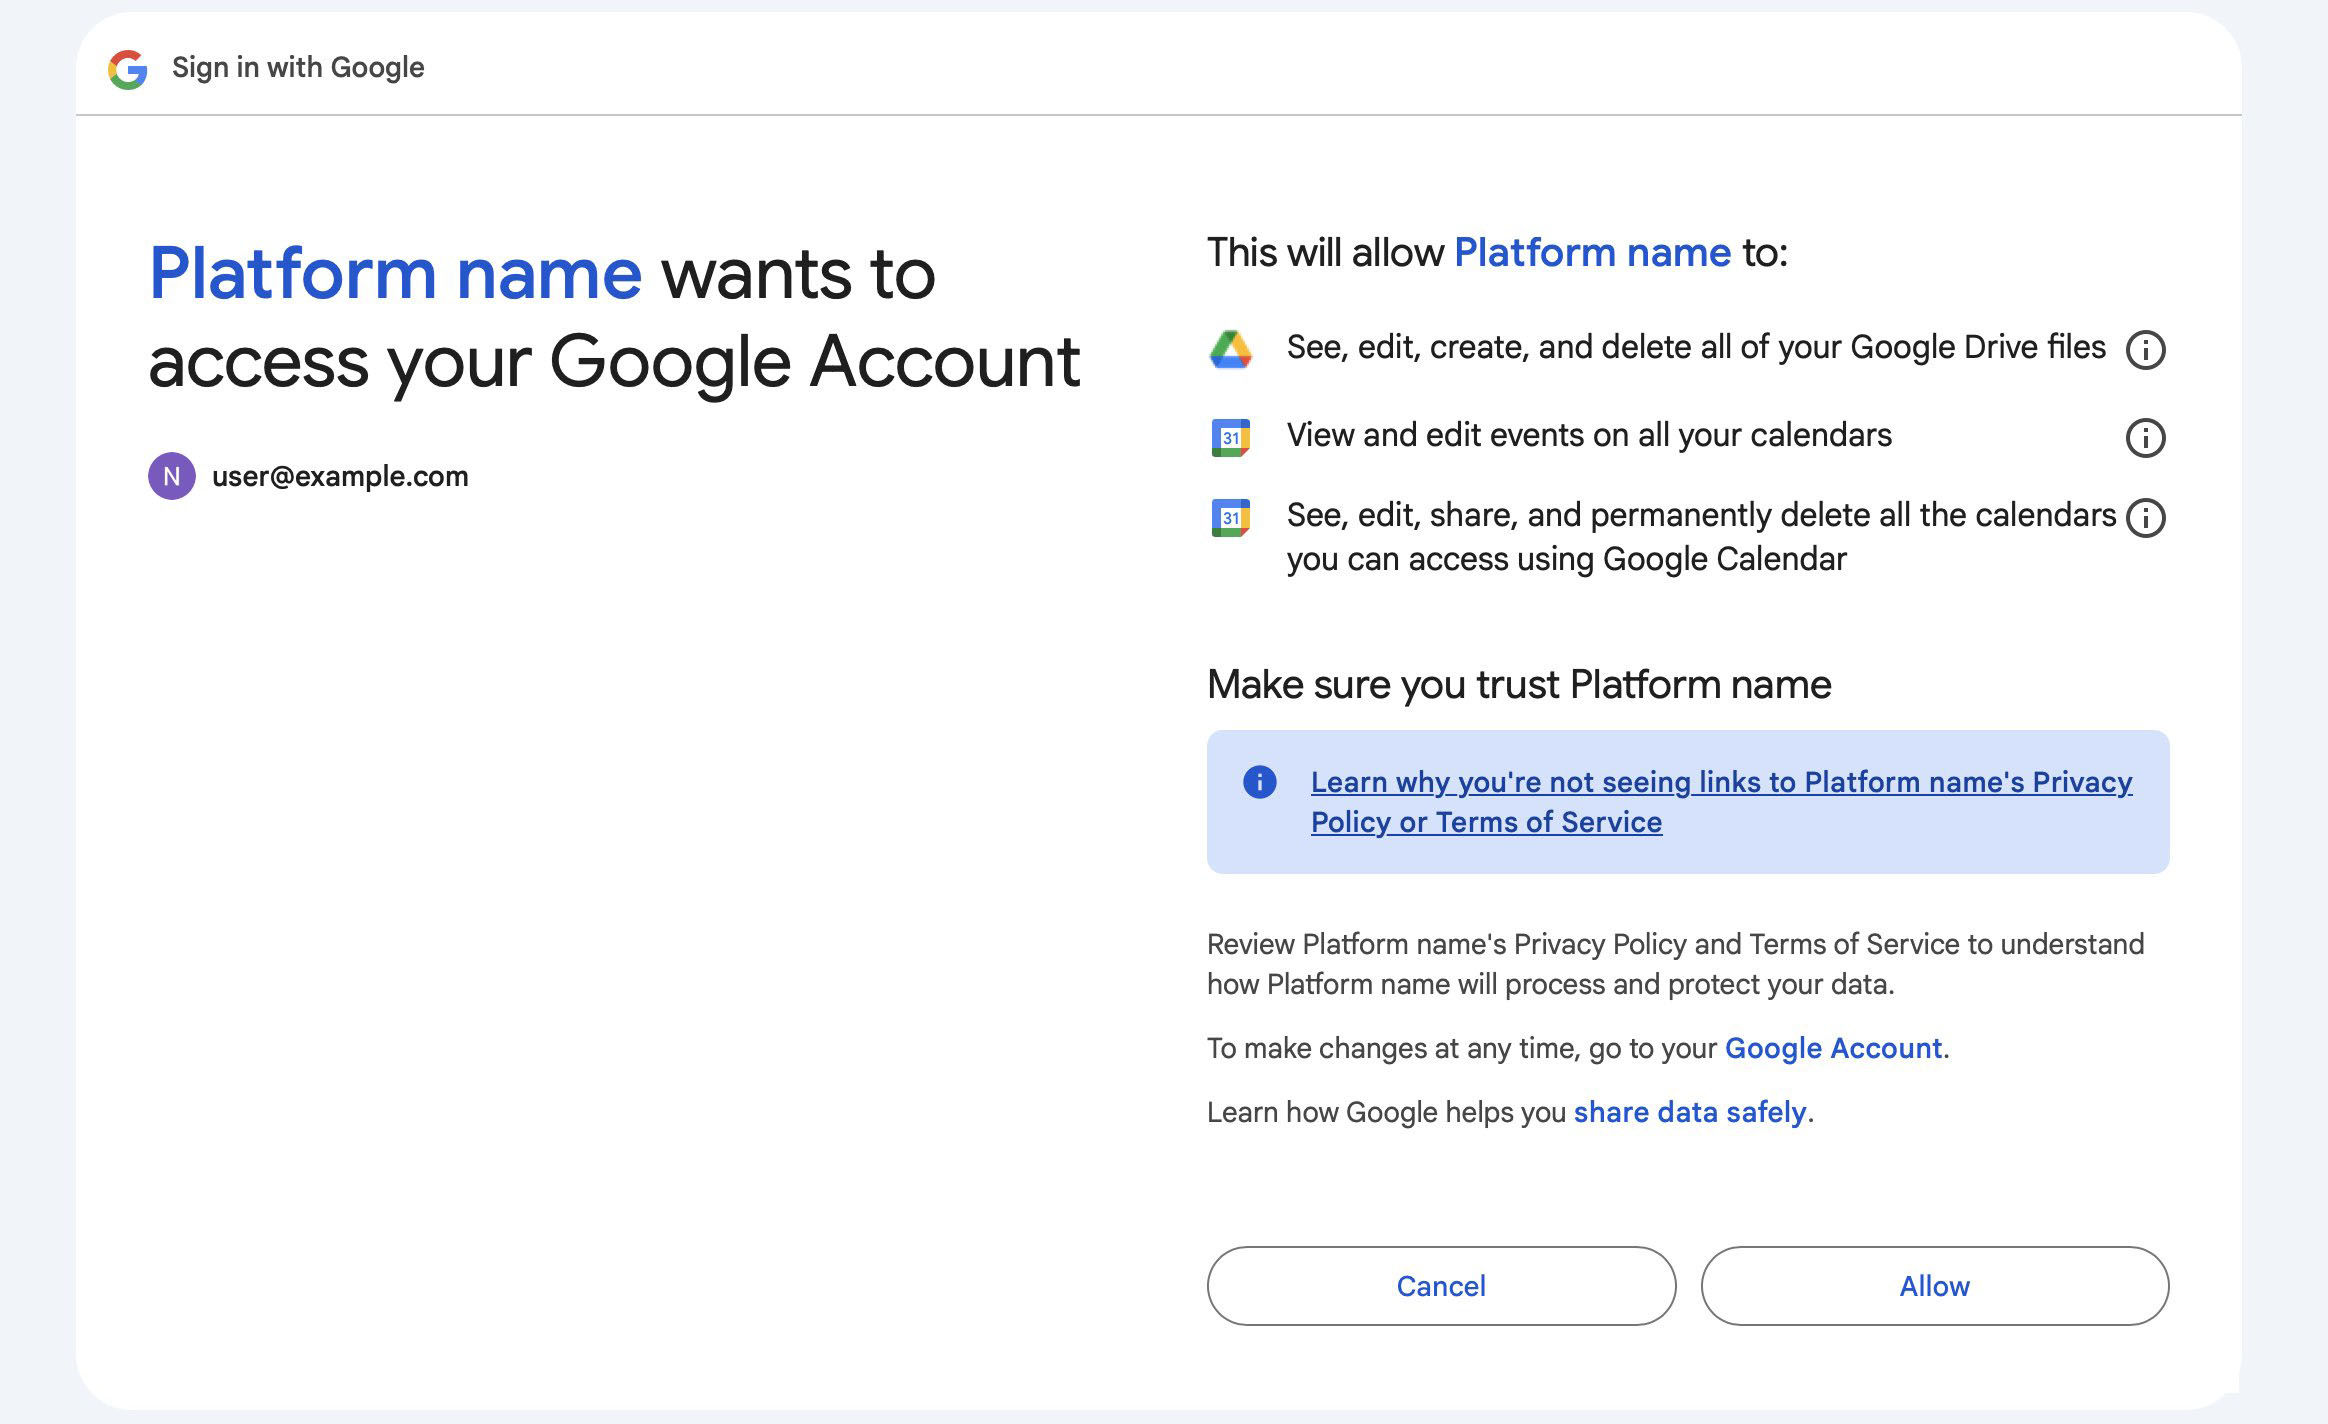Screen dimensions: 2328x1424
Task: Click the Calendar icon beside the delete-calendars permission
Action: [x=1232, y=517]
